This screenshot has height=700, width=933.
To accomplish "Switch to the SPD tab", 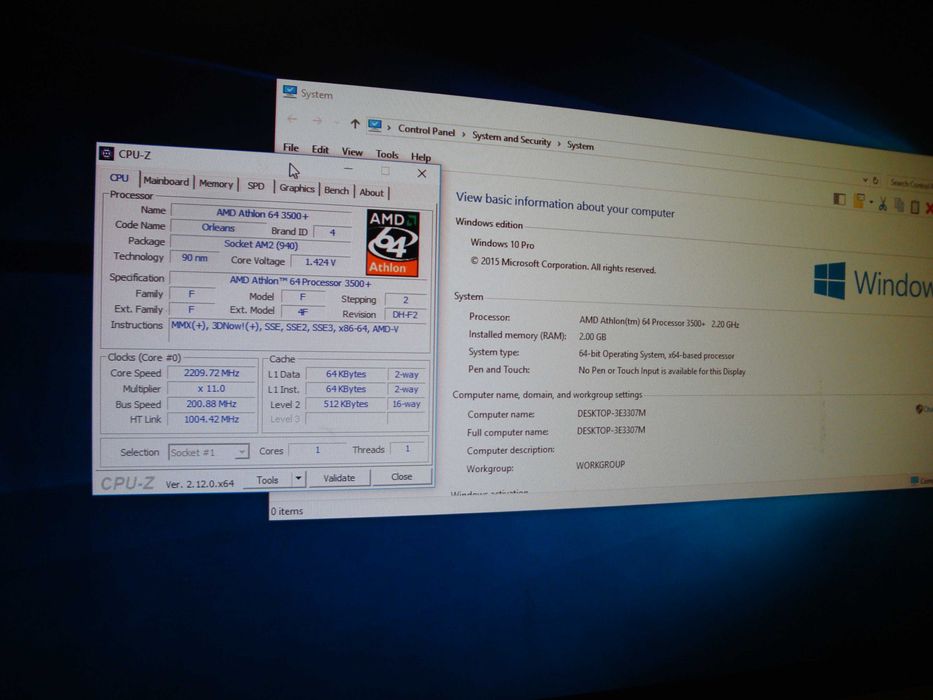I will (x=256, y=186).
